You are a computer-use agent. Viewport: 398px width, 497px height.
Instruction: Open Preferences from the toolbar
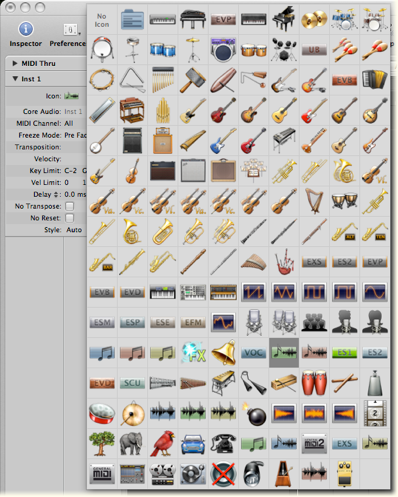click(x=68, y=34)
